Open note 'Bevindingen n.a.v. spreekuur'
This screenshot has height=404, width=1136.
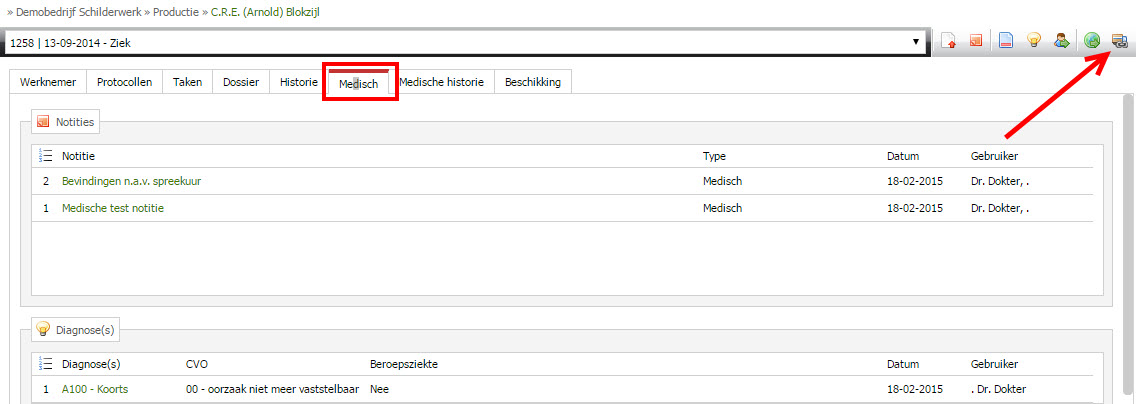[131, 181]
